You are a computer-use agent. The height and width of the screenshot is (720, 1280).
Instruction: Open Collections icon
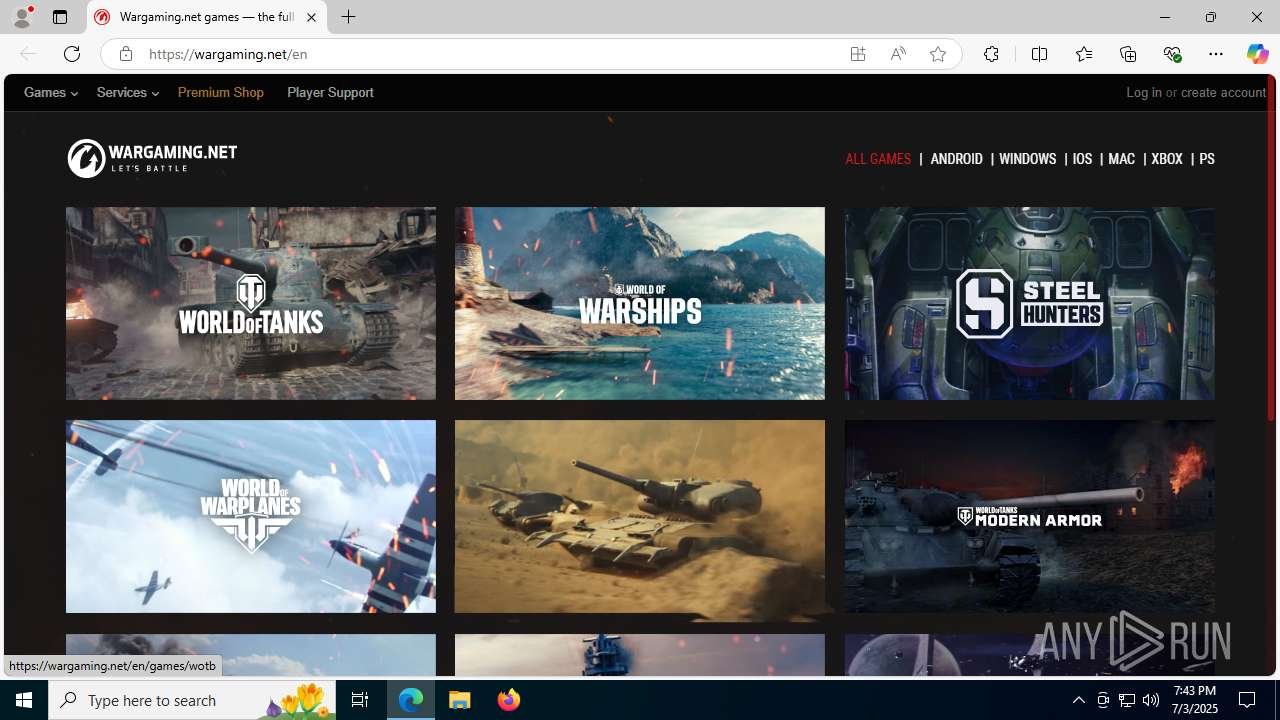pos(1128,54)
